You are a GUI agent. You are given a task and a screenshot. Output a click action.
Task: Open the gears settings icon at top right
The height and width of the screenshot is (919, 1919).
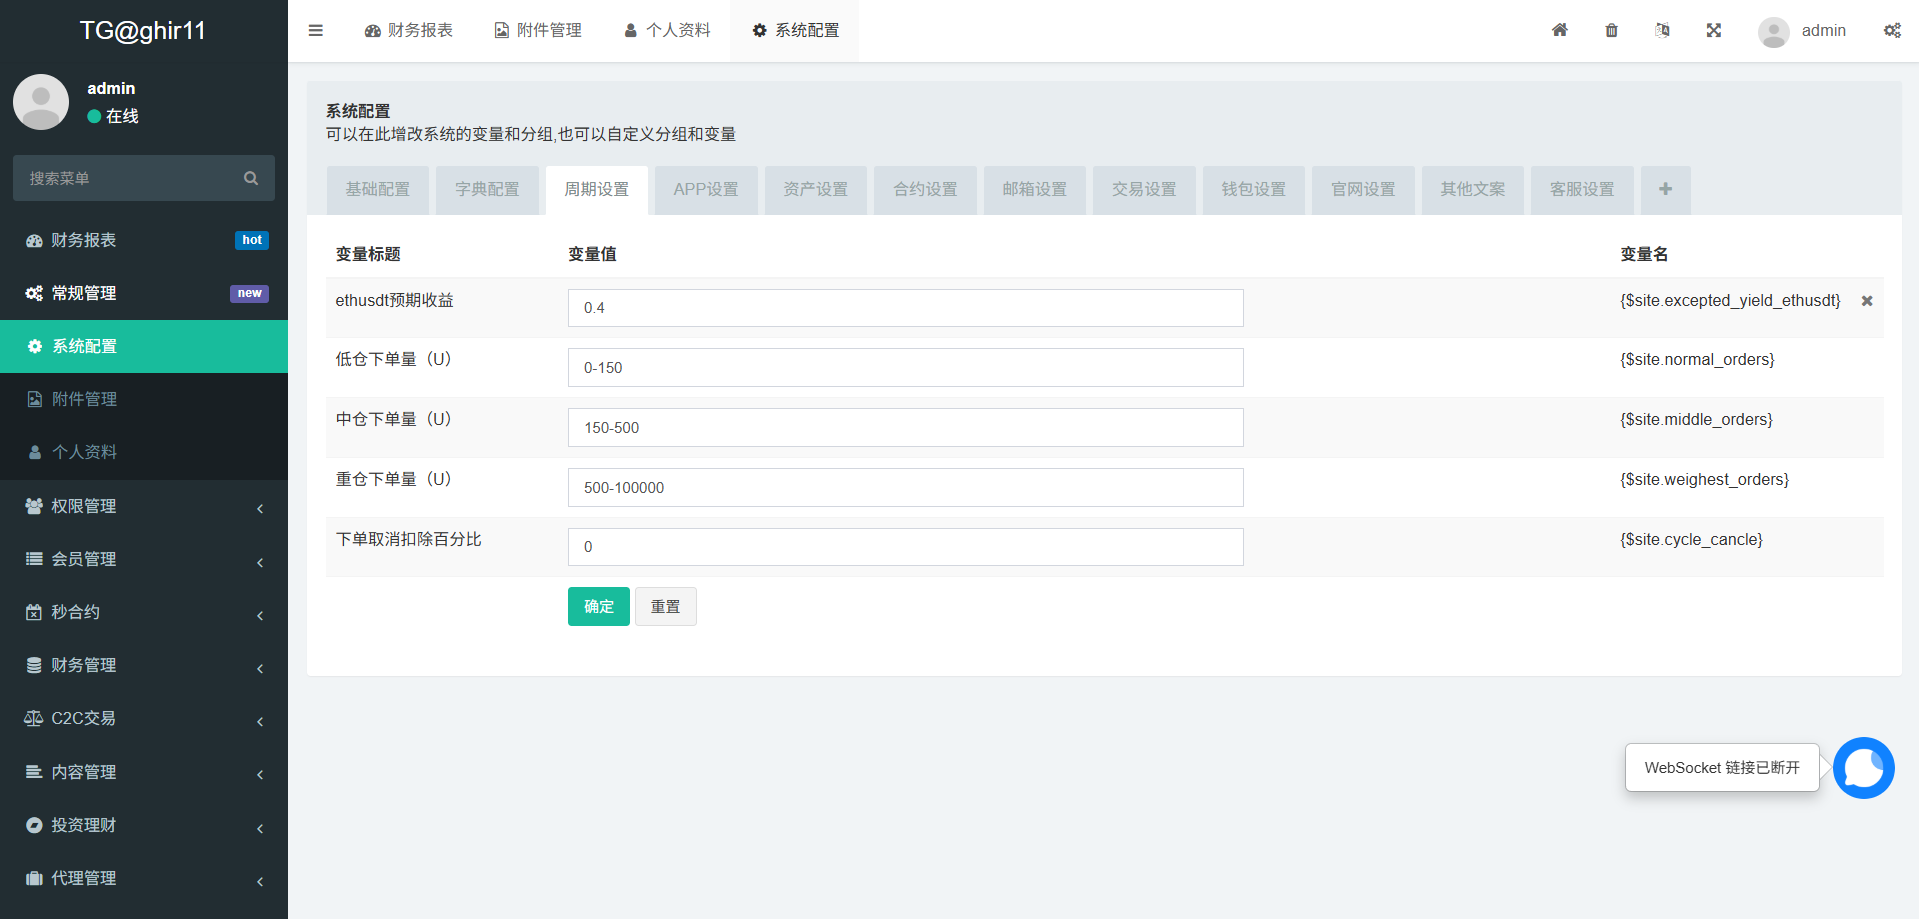click(x=1892, y=30)
